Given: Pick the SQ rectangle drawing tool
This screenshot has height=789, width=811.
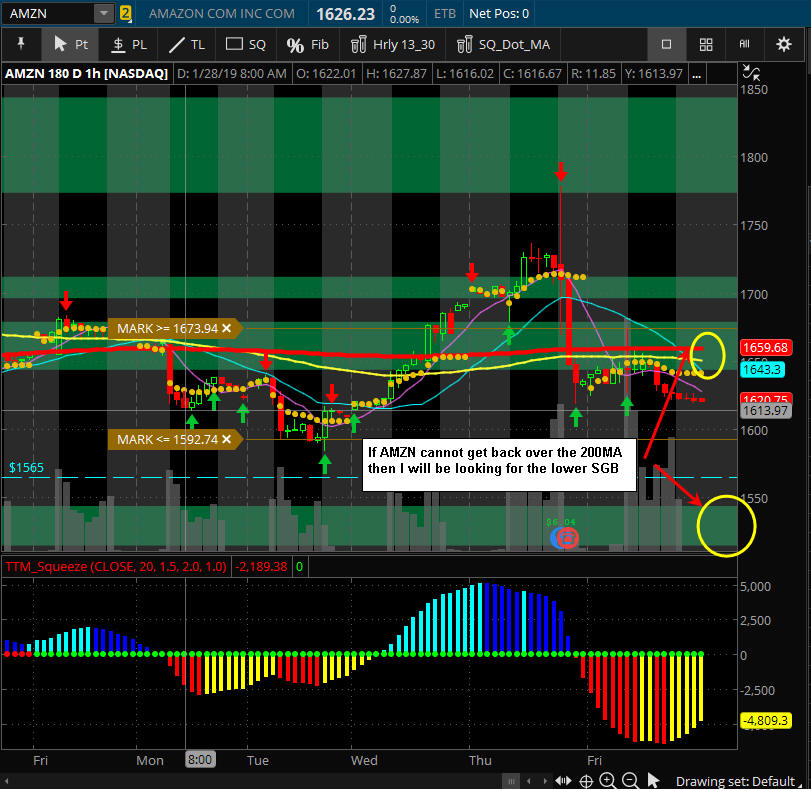Looking at the screenshot, I should point(245,44).
